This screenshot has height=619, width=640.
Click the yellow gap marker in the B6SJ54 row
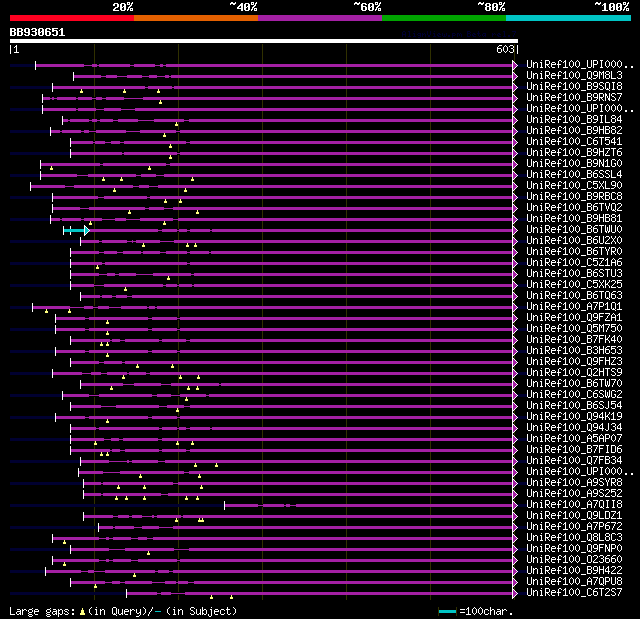177,410
